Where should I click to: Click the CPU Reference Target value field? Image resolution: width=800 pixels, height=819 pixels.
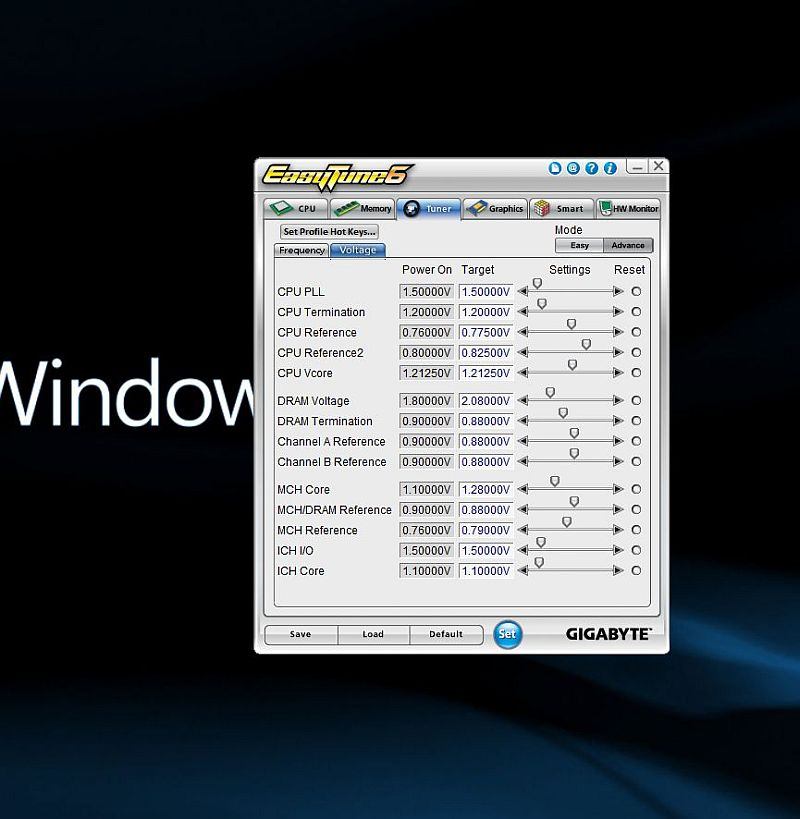tap(486, 332)
